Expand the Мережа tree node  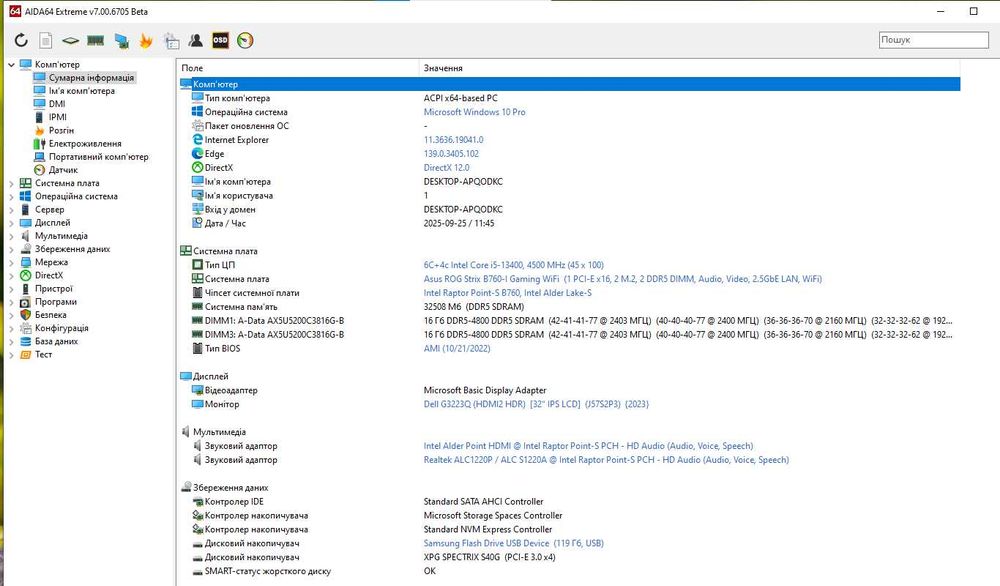pyautogui.click(x=11, y=263)
